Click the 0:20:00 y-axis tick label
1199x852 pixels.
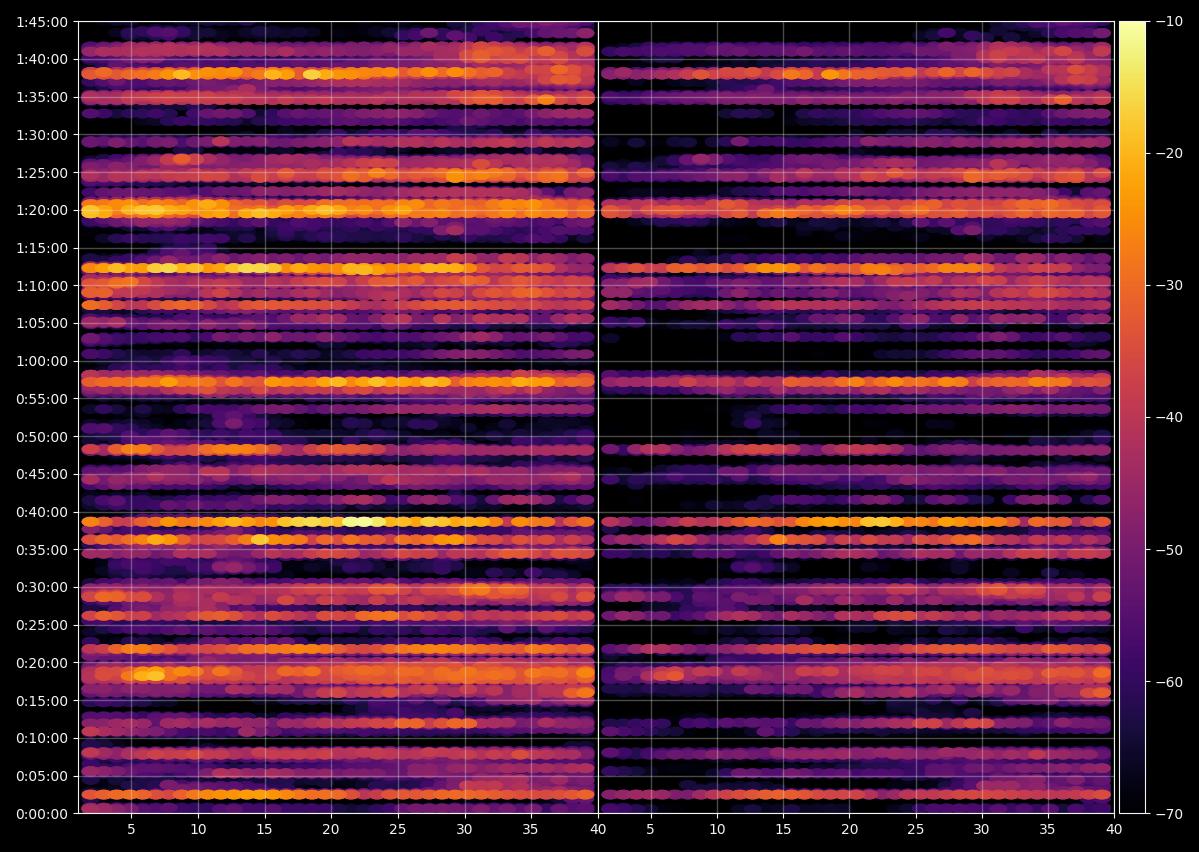click(42, 663)
